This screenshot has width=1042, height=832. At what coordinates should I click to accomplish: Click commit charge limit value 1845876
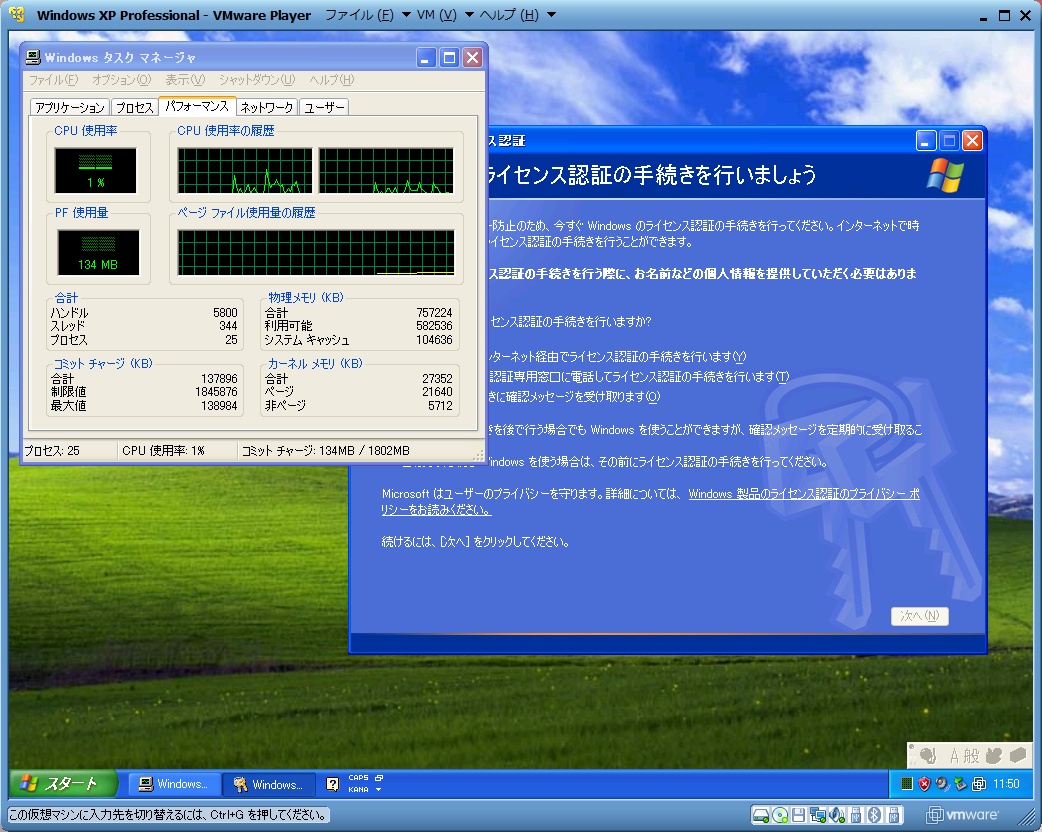[216, 392]
